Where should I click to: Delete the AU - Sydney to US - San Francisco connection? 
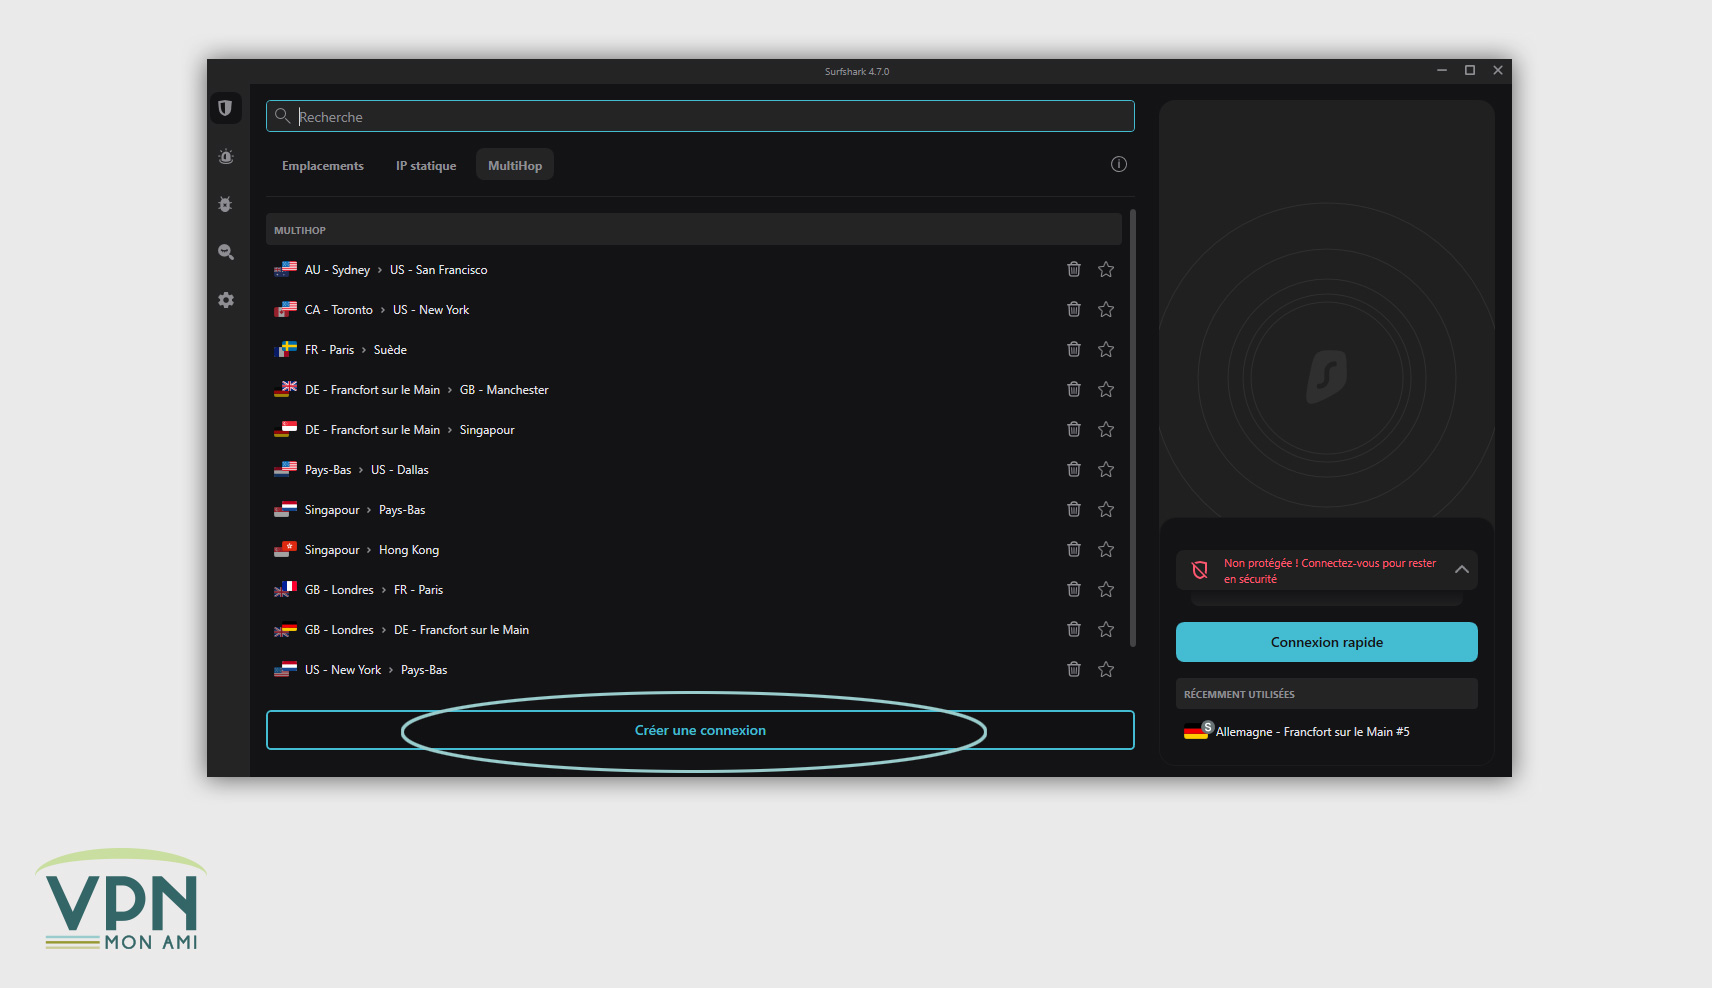1074,269
